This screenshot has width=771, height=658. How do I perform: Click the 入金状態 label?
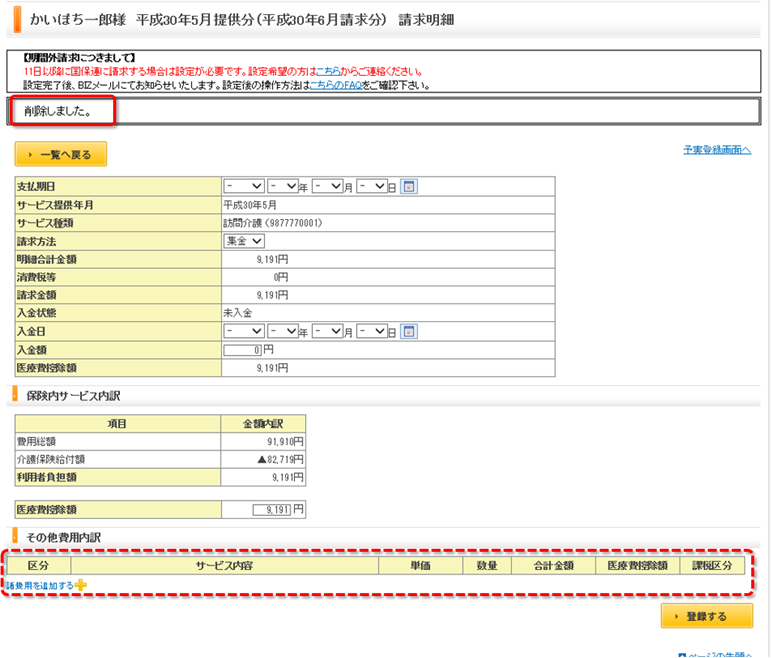[x=36, y=313]
